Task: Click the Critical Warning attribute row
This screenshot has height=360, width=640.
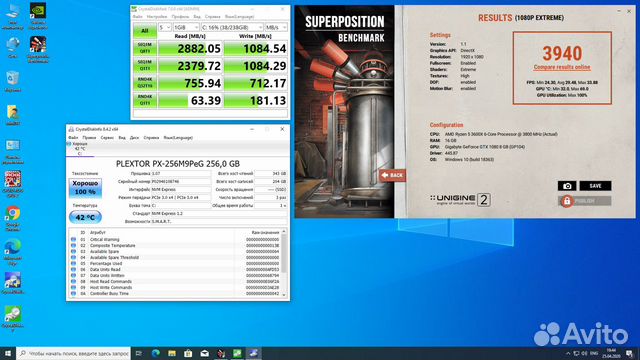Action: coord(176,240)
